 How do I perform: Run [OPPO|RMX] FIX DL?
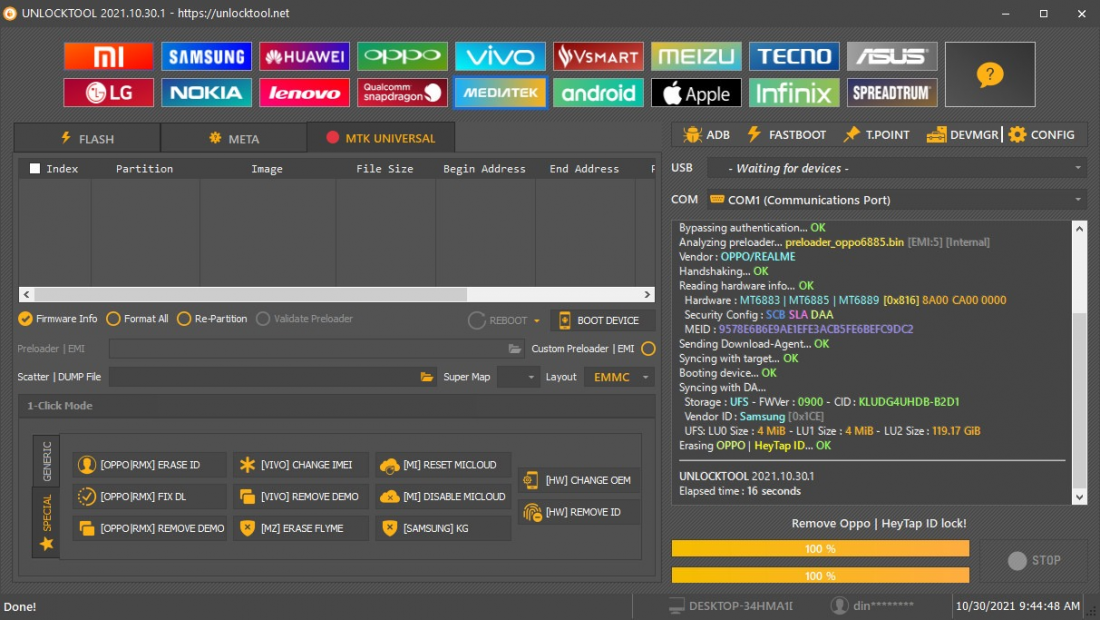pyautogui.click(x=149, y=496)
